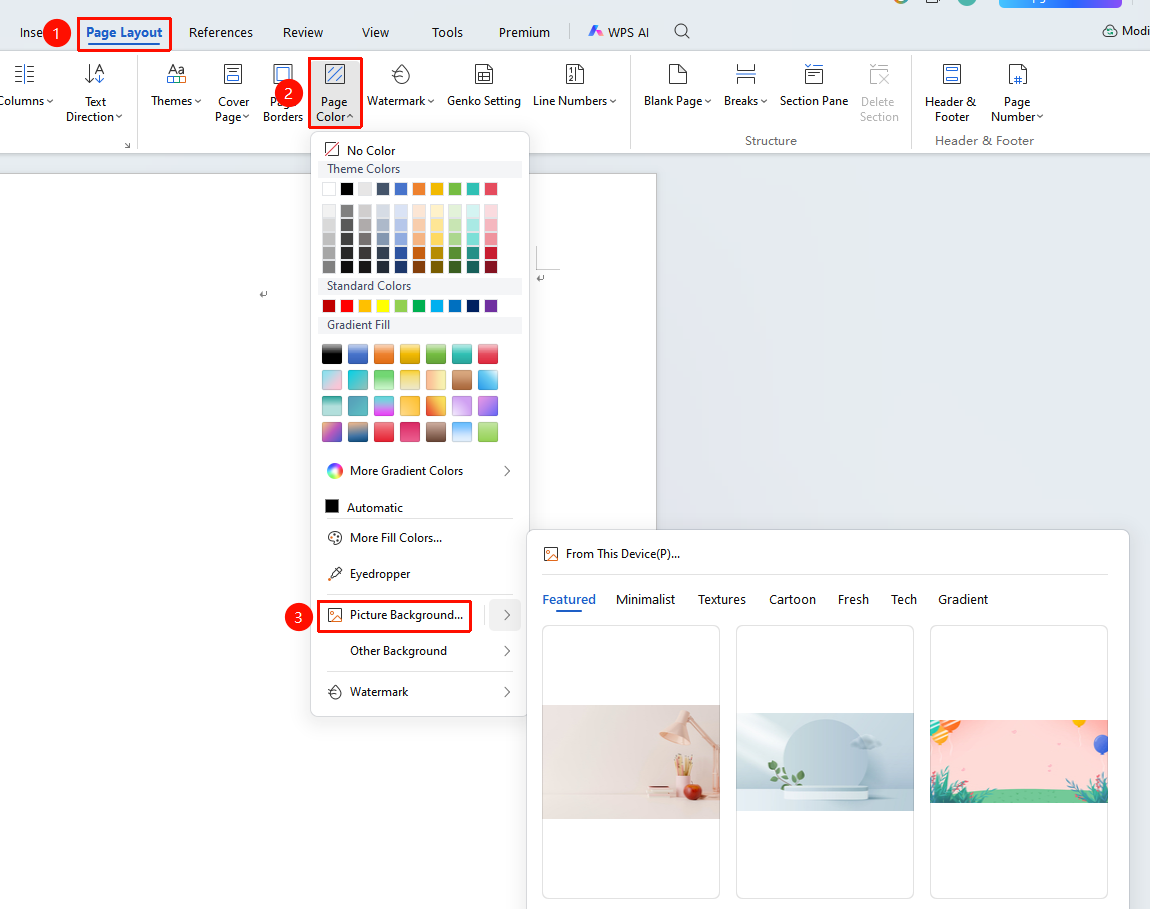Open Genko Setting
Viewport: 1150px width, 909px height.
coord(484,85)
